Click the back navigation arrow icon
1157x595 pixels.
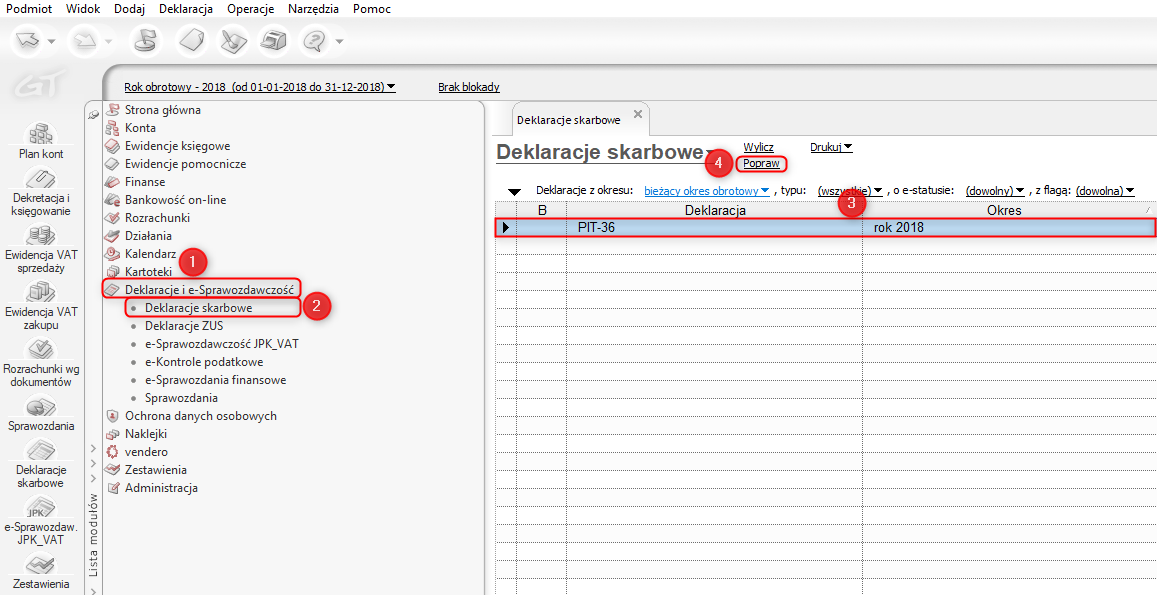click(x=28, y=41)
